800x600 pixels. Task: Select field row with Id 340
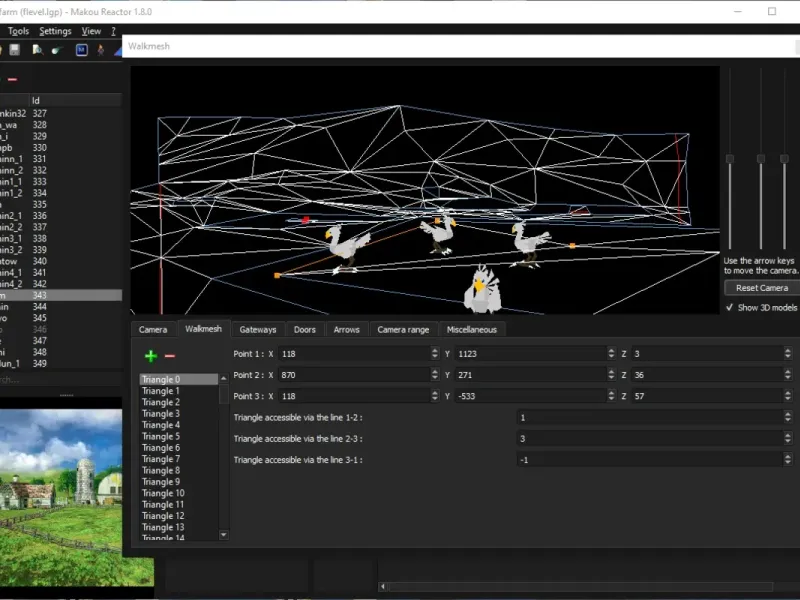coord(61,261)
